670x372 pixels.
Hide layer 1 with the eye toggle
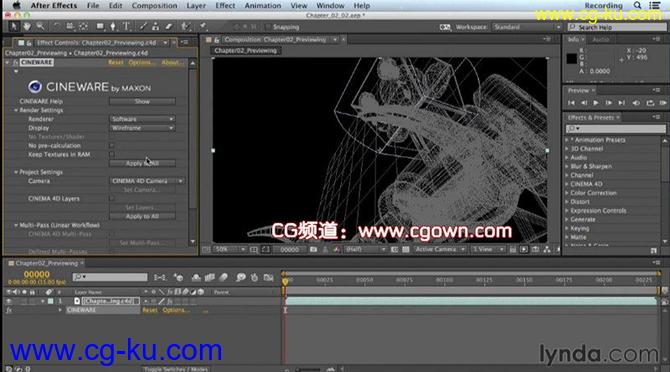pyautogui.click(x=9, y=301)
